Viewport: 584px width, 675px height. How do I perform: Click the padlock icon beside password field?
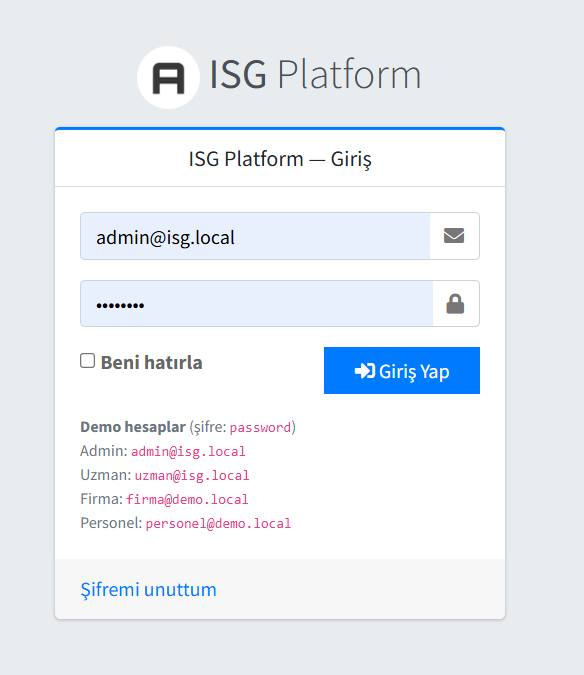(x=455, y=304)
